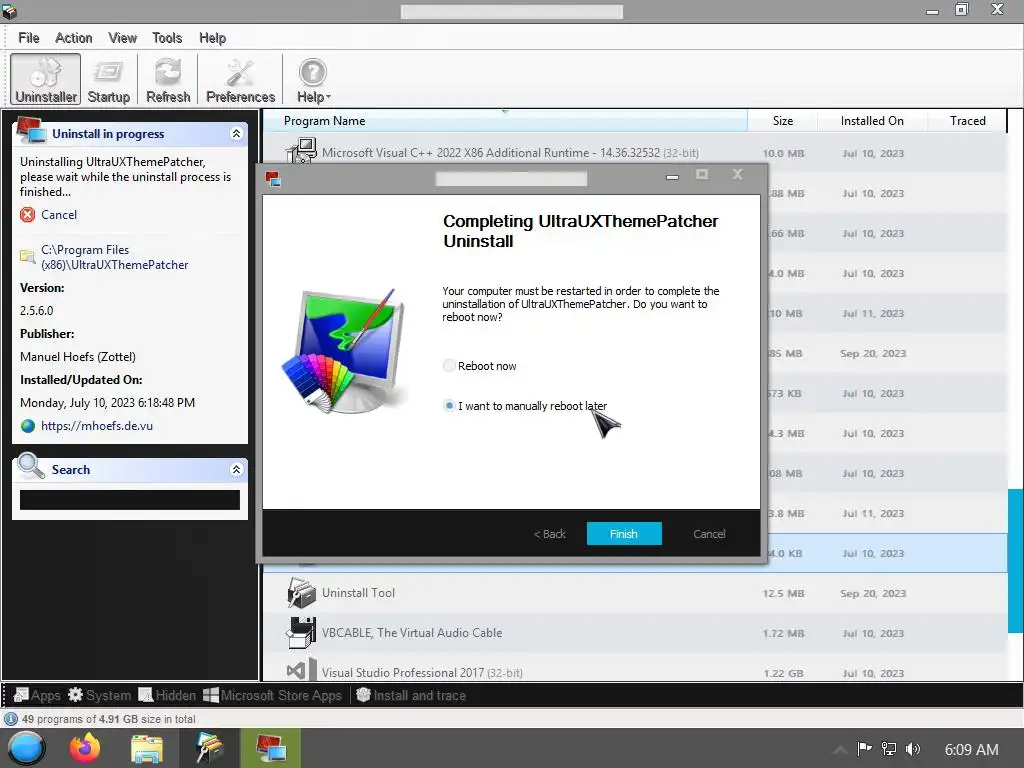The image size is (1024, 768).
Task: Sort by Size column header
Action: [x=782, y=121]
